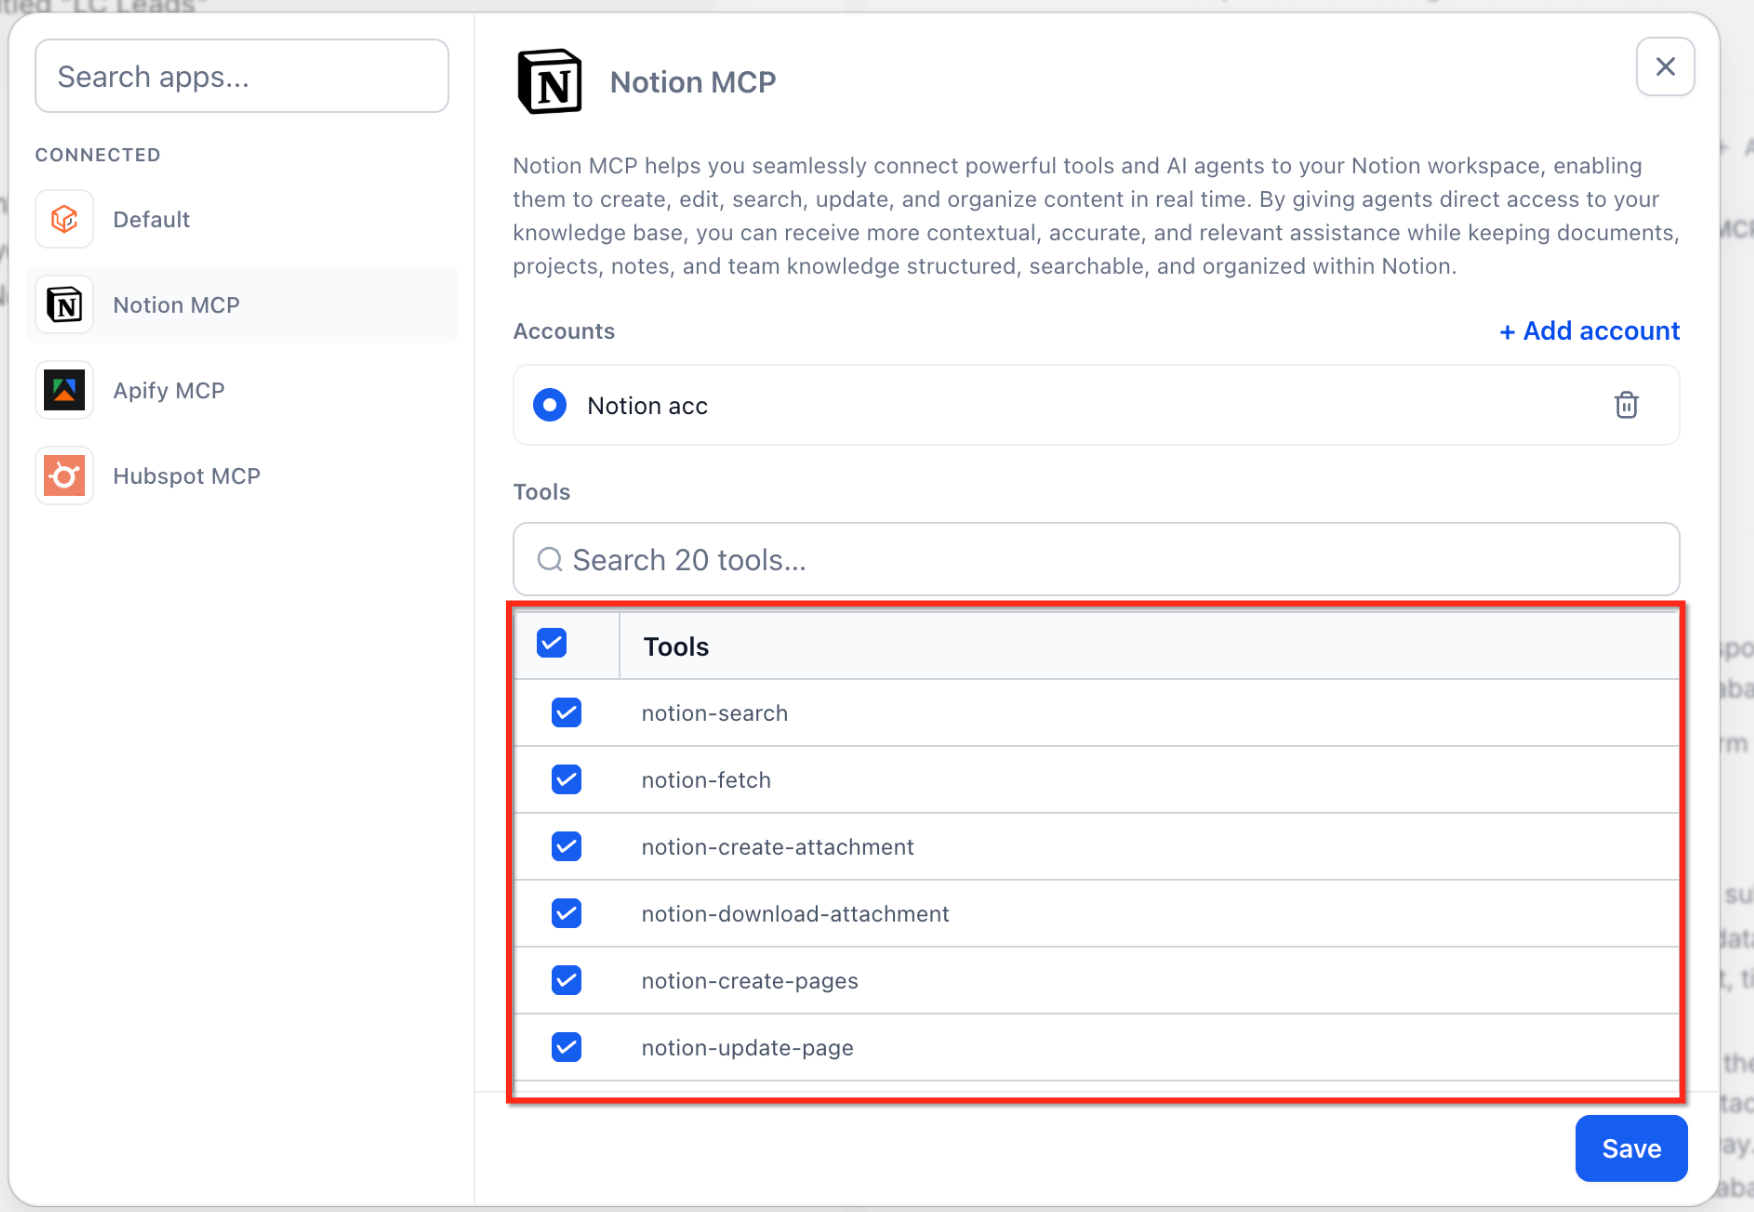
Task: Click the notion-create-attachment tool name
Action: coord(777,847)
